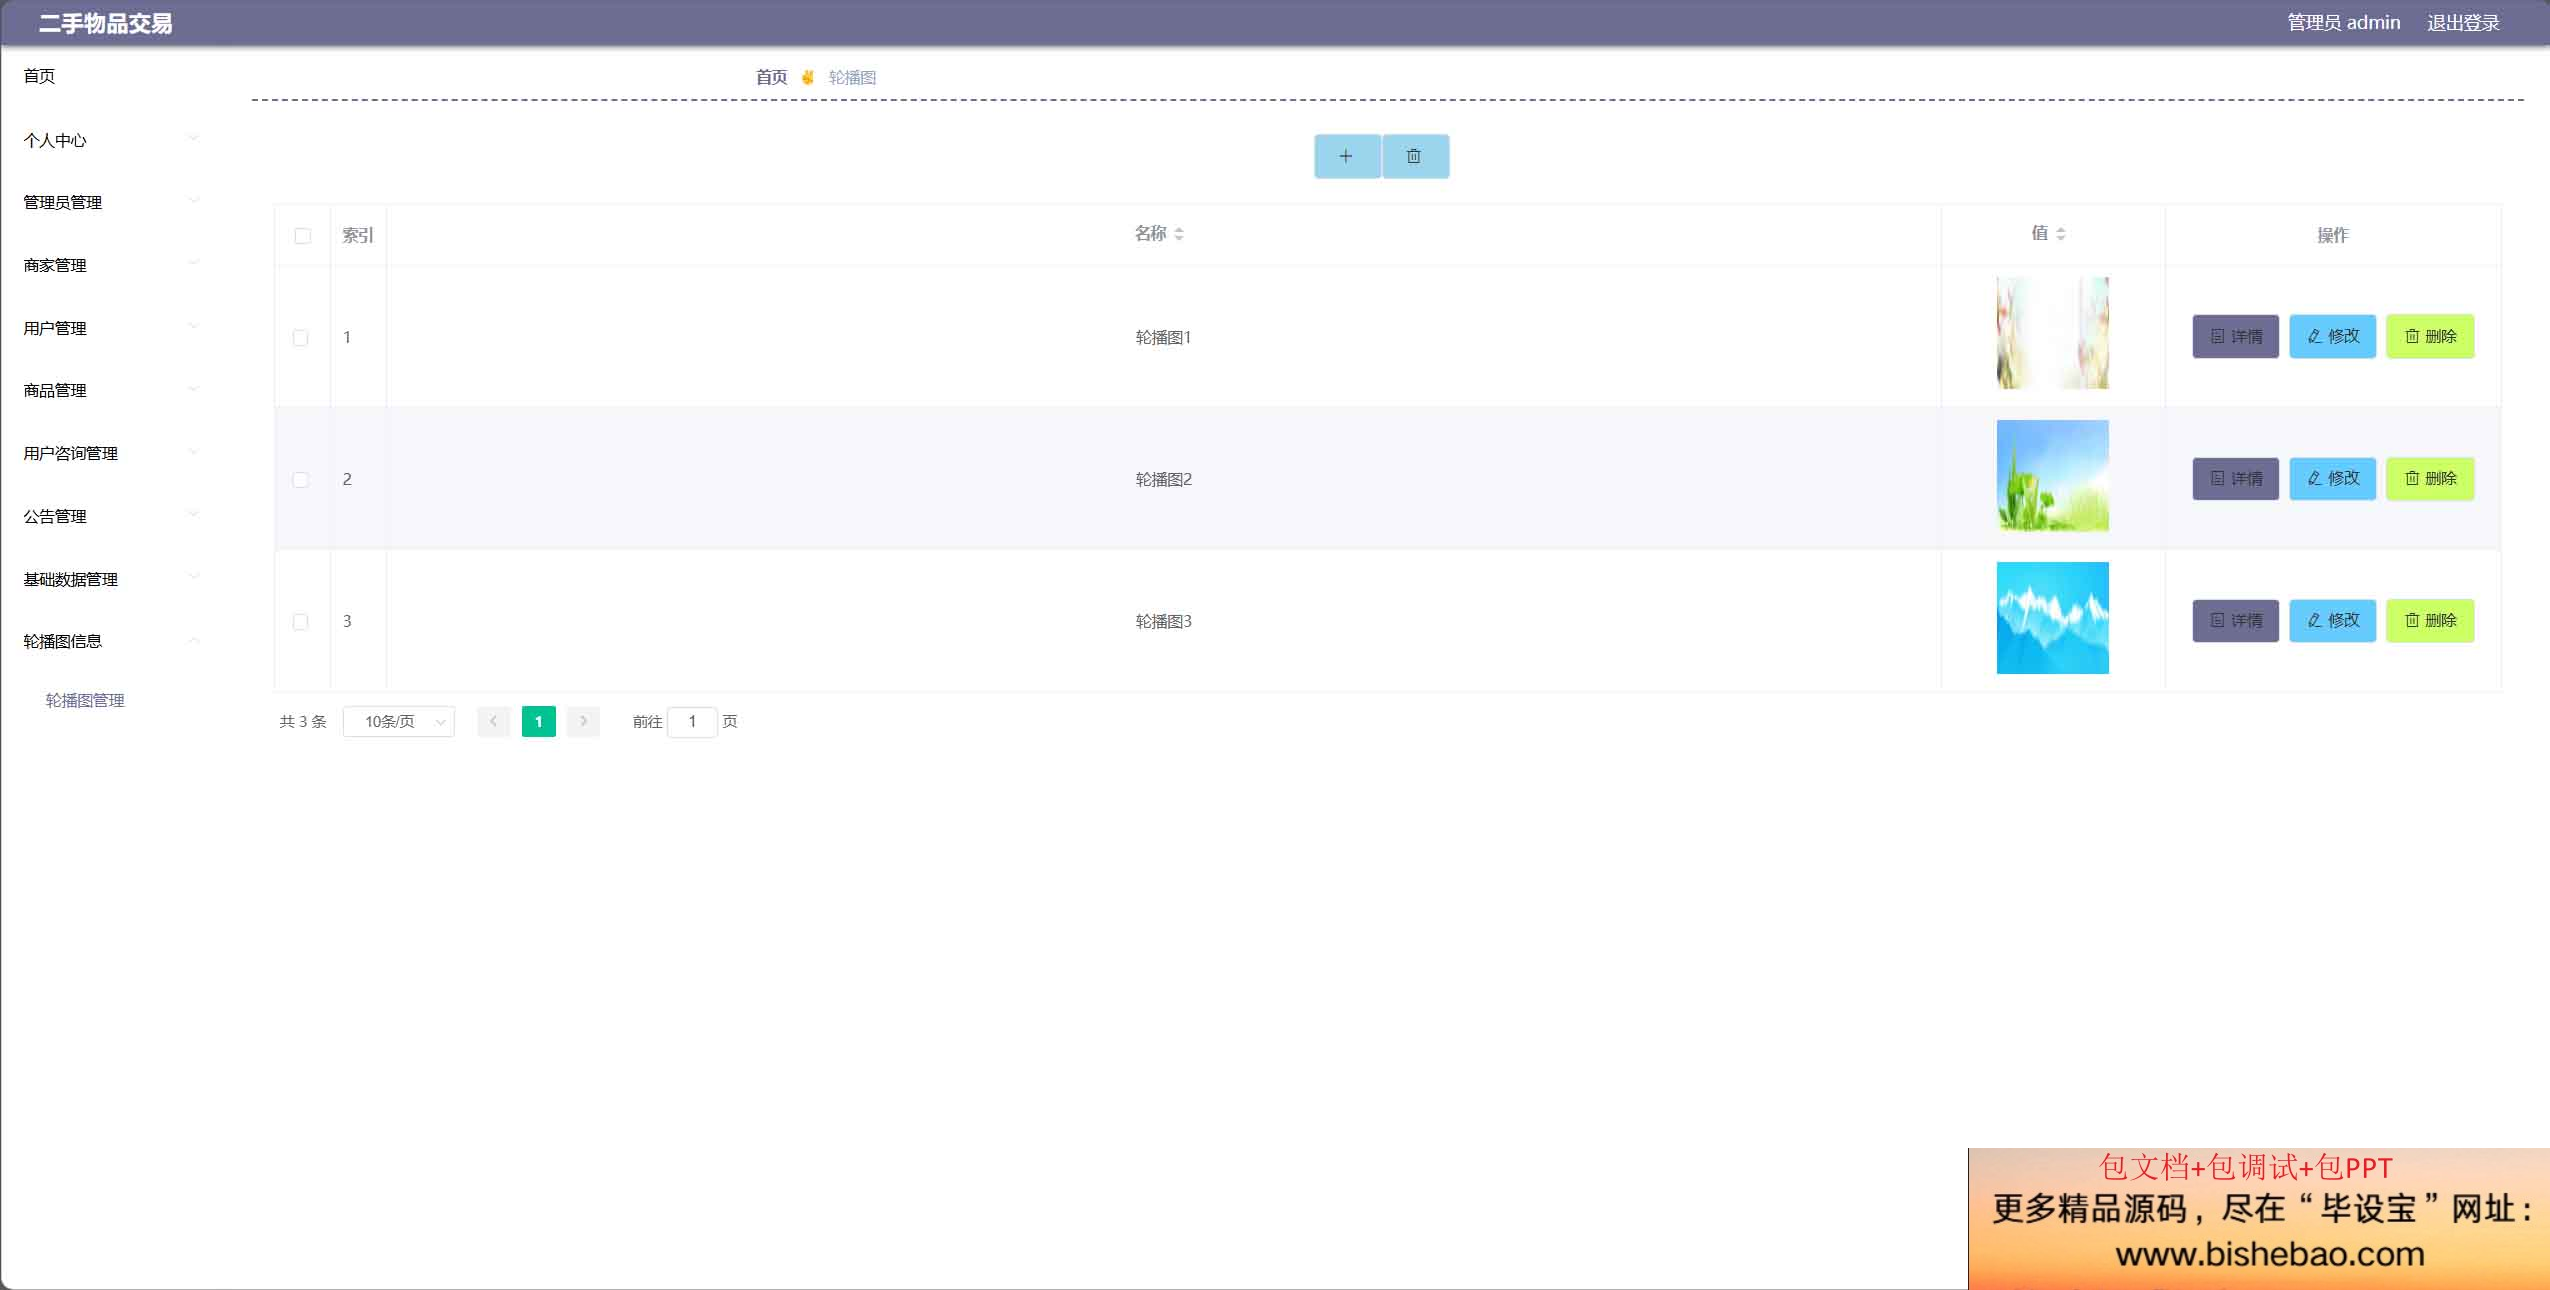The width and height of the screenshot is (2550, 1290).
Task: Click the breadcrumb separator emoji icon
Action: tap(808, 77)
